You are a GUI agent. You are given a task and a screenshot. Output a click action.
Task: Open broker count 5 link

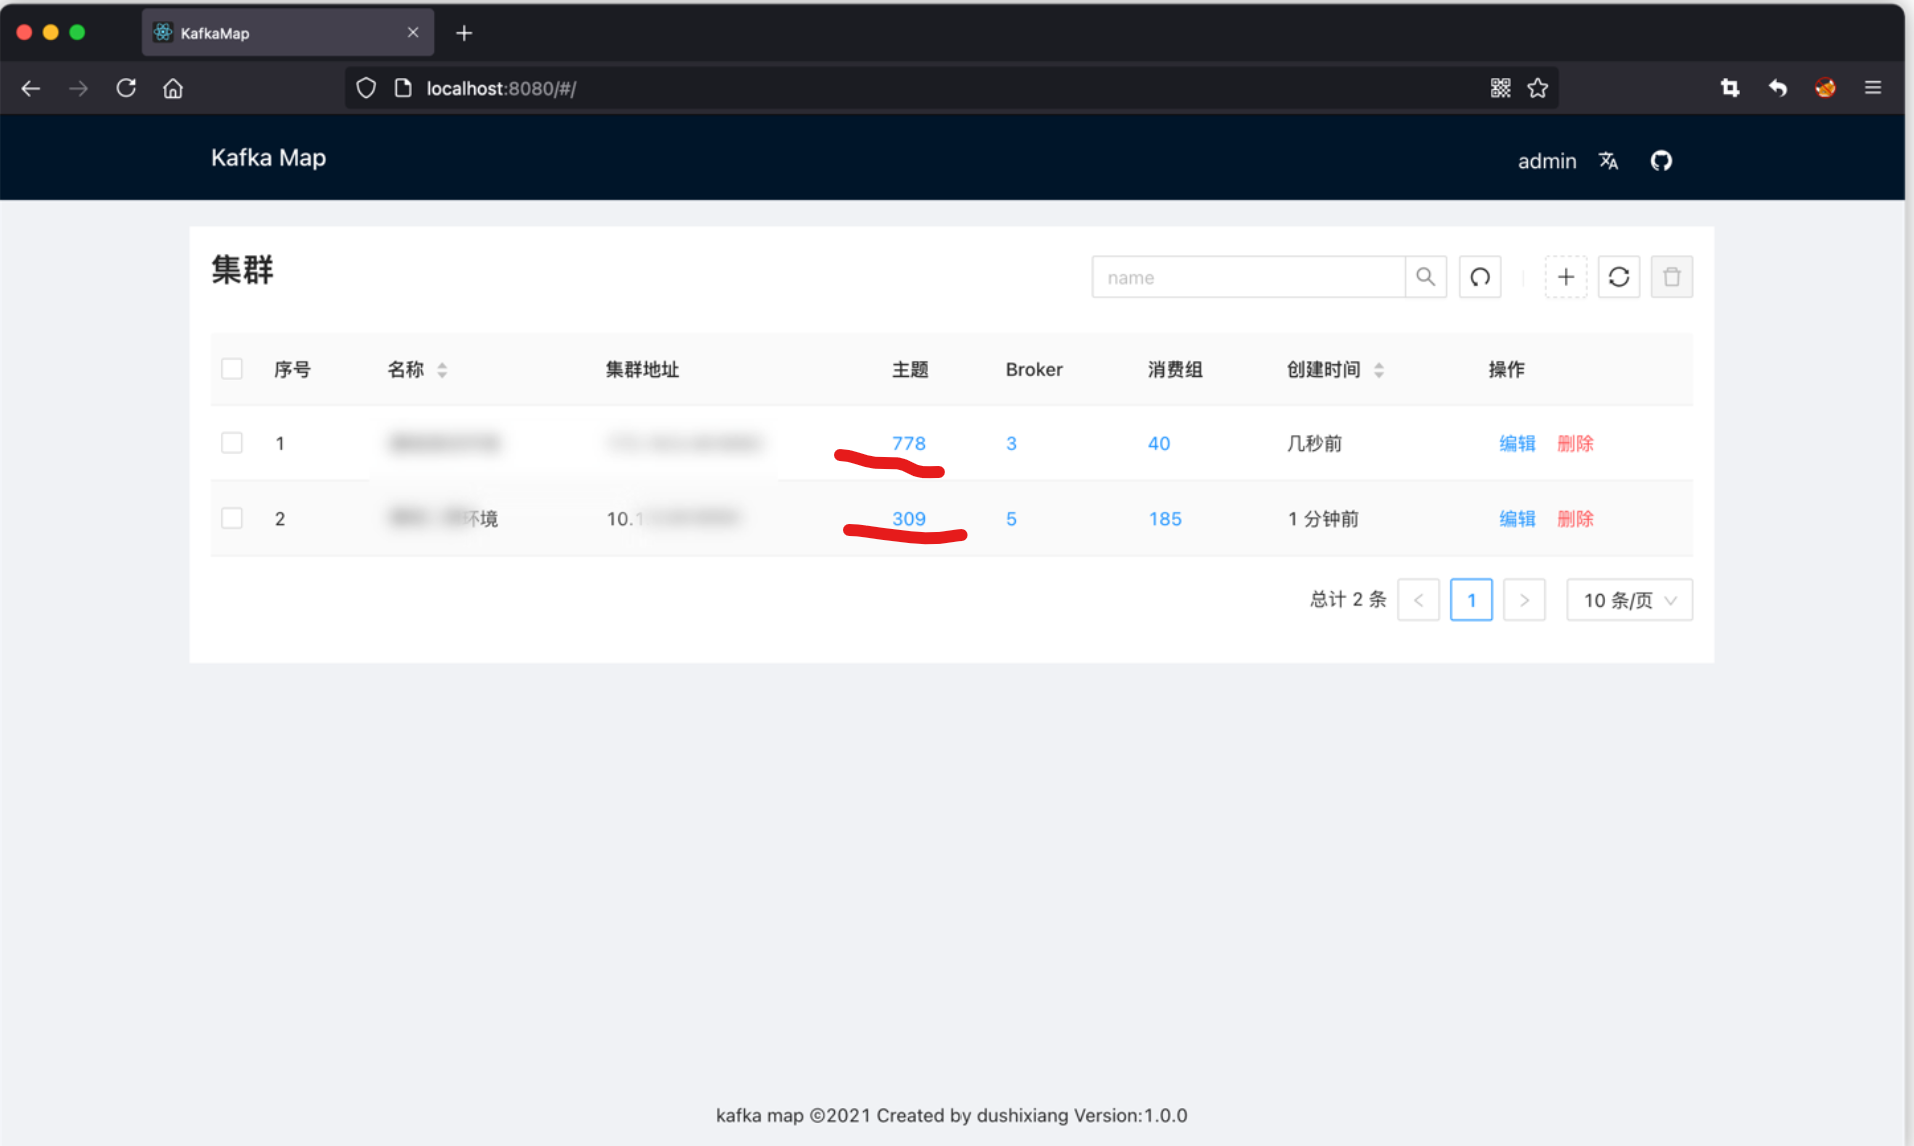pos(1011,519)
